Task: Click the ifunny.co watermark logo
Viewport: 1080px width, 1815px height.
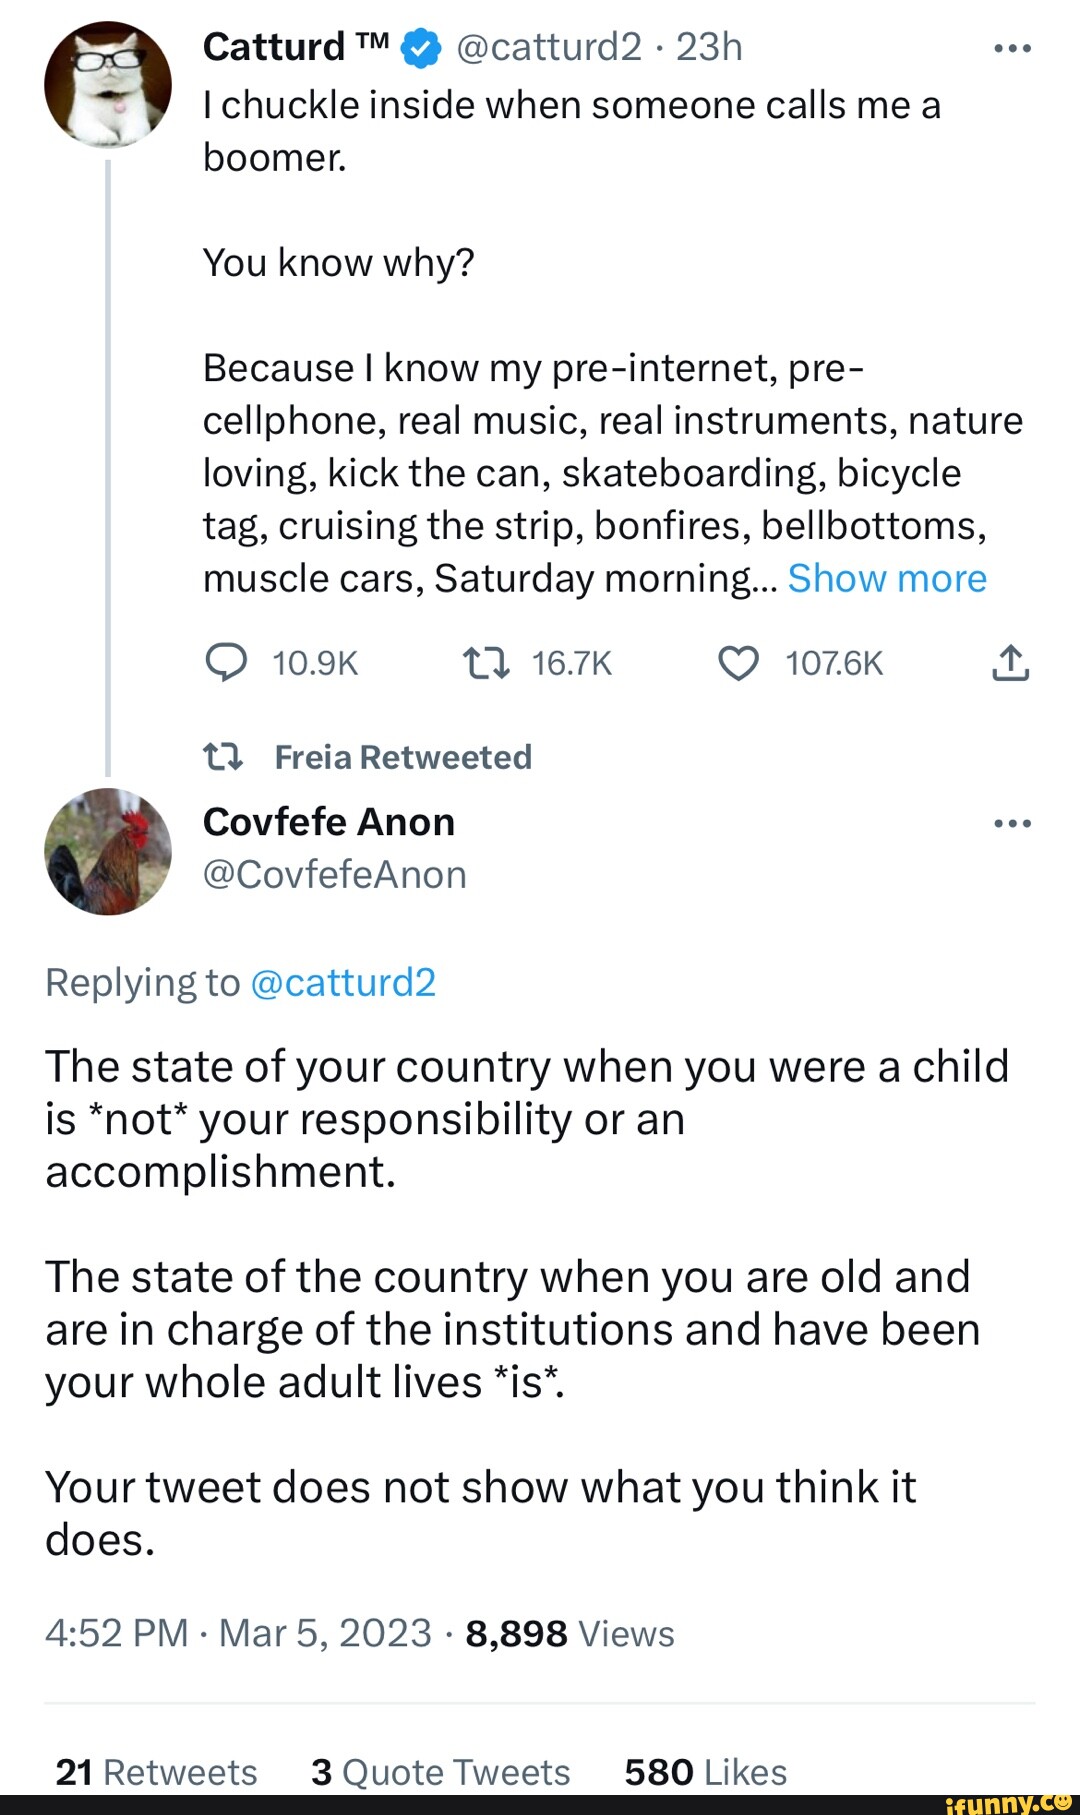Action: click(x=1007, y=1802)
